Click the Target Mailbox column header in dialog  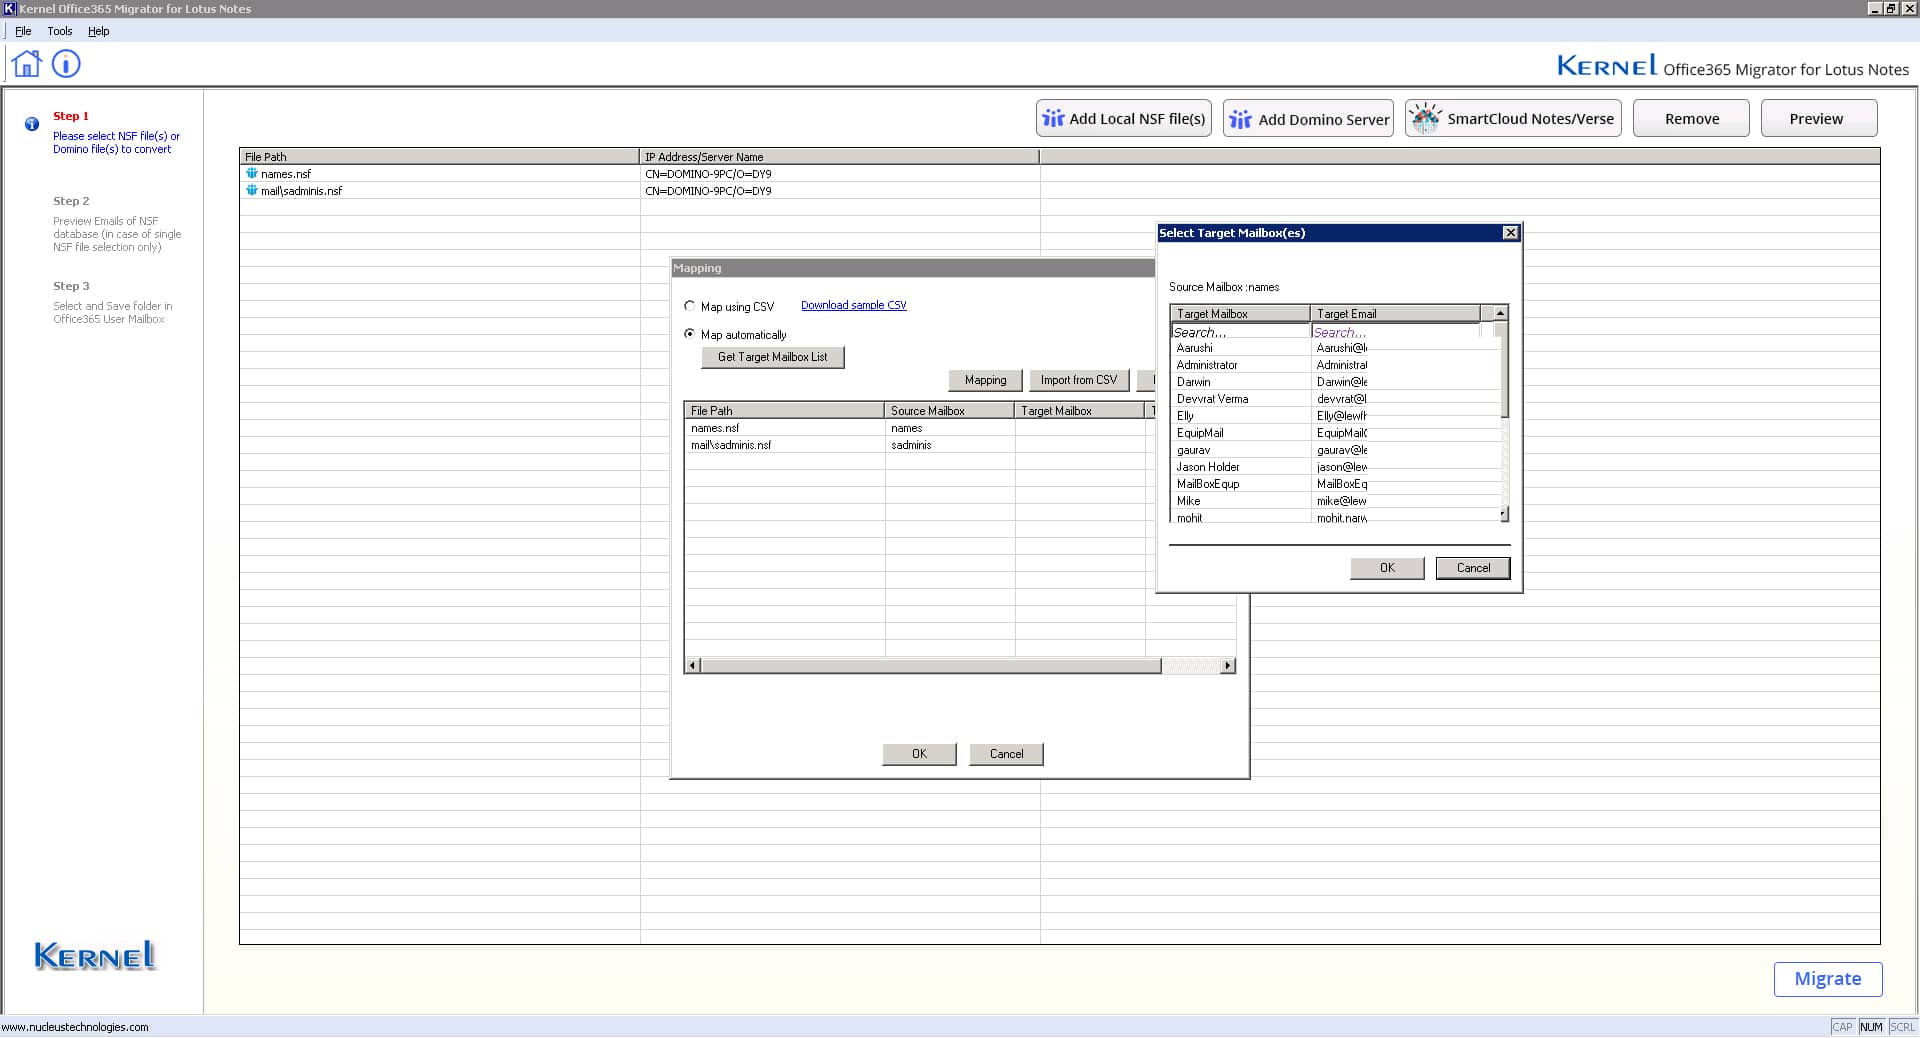(x=1240, y=314)
